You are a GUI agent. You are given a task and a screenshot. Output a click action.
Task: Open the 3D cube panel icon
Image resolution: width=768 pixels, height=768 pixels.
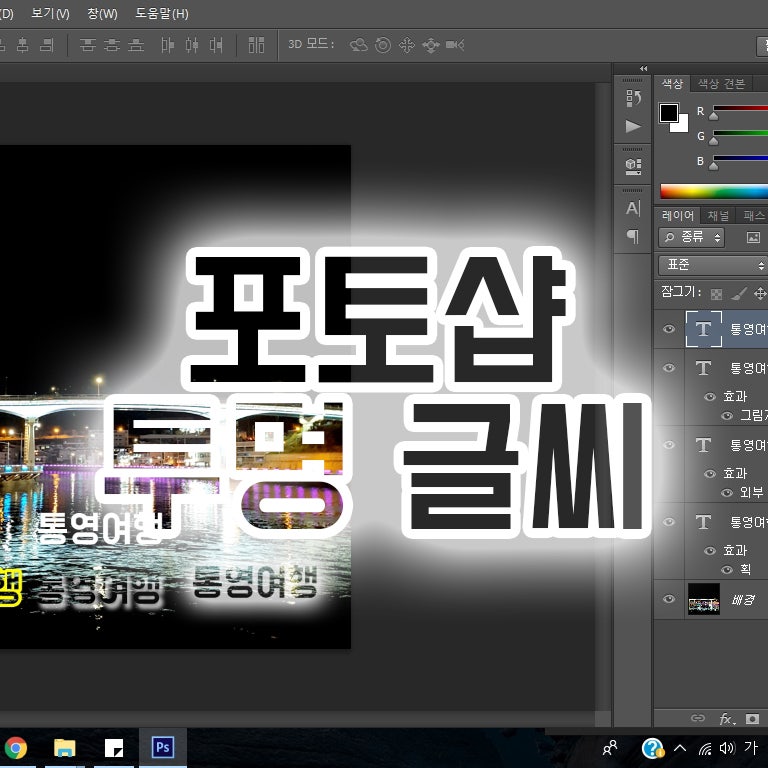(633, 167)
